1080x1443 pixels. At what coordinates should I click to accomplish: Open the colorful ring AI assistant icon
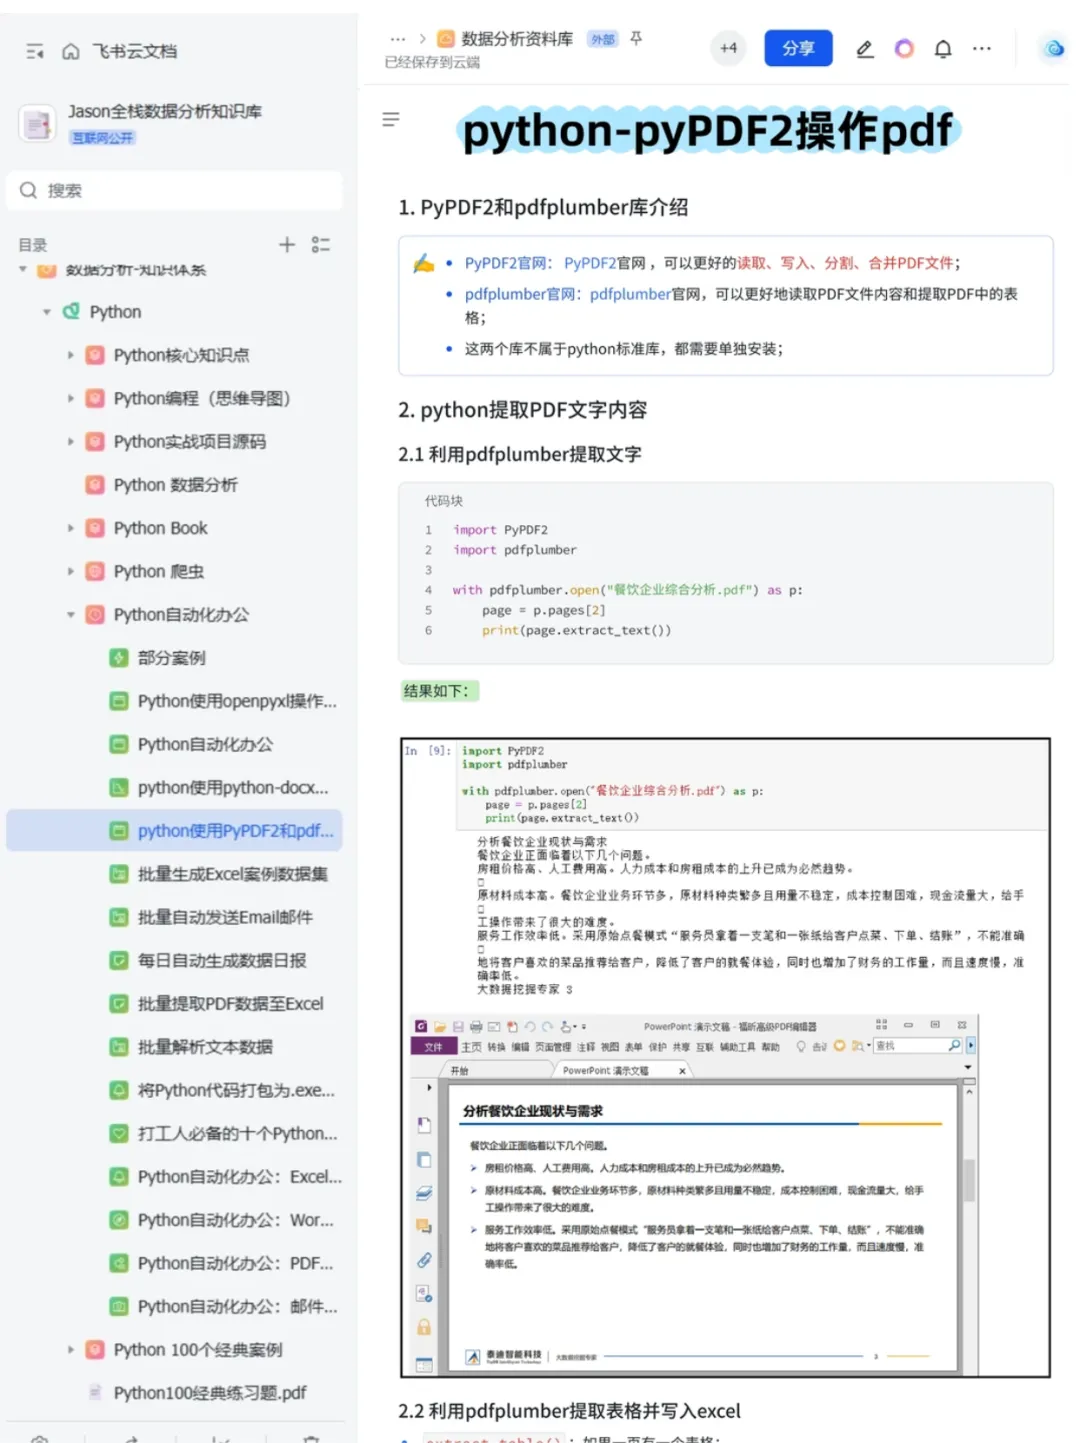[x=904, y=48]
